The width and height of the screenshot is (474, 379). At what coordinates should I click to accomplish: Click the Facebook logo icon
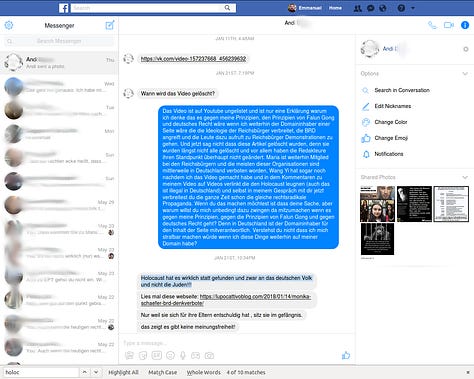click(63, 8)
